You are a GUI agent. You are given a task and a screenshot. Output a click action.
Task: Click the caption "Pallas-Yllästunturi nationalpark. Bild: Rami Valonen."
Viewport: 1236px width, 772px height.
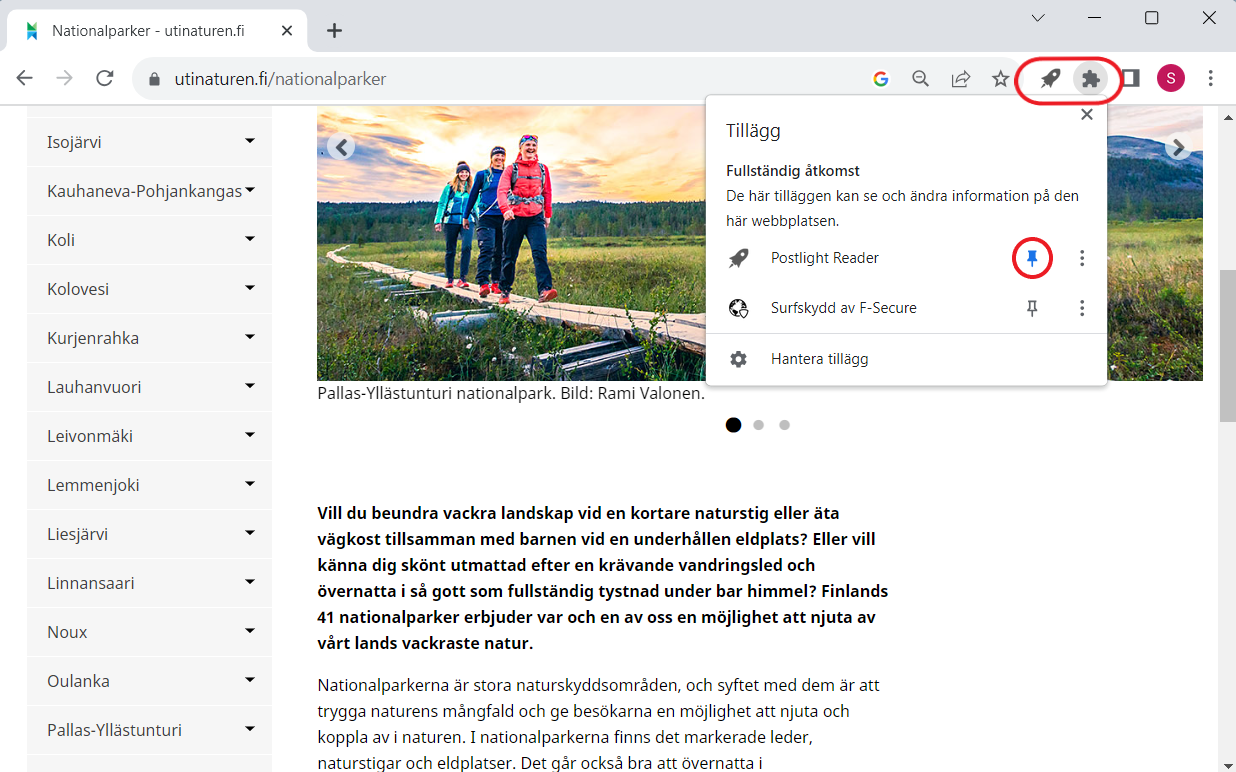(511, 393)
